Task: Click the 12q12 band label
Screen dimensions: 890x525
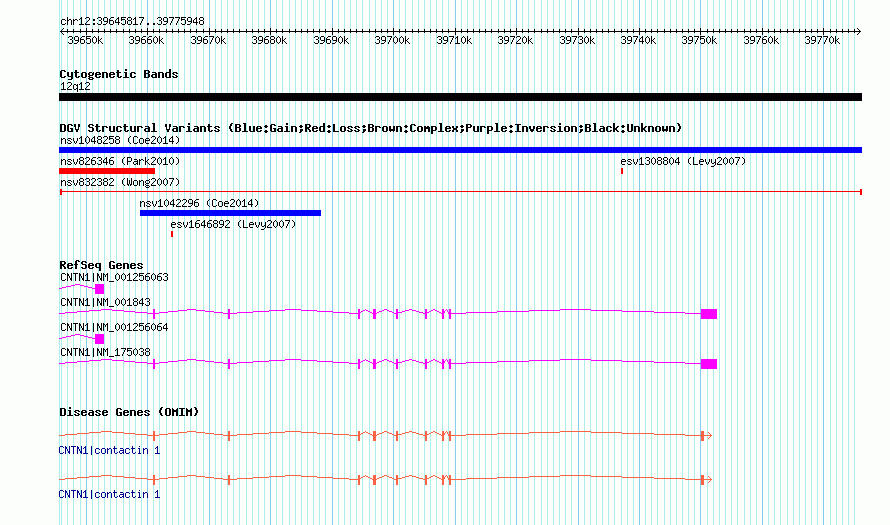Action: (75, 86)
